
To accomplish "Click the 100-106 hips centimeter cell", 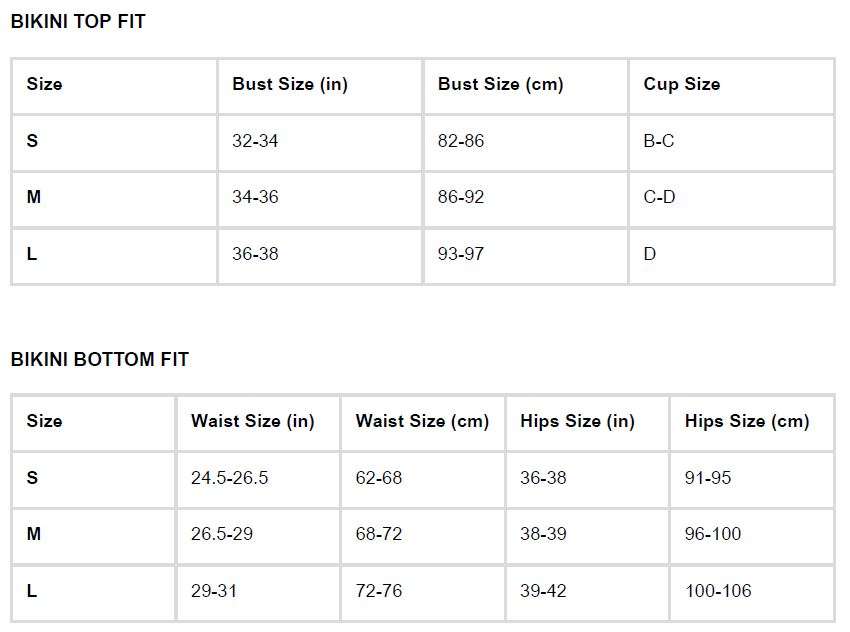I will point(718,591).
